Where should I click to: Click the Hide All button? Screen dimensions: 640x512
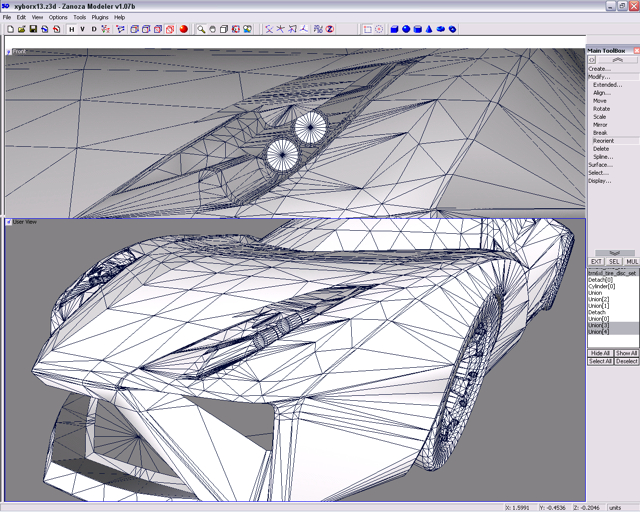click(600, 353)
